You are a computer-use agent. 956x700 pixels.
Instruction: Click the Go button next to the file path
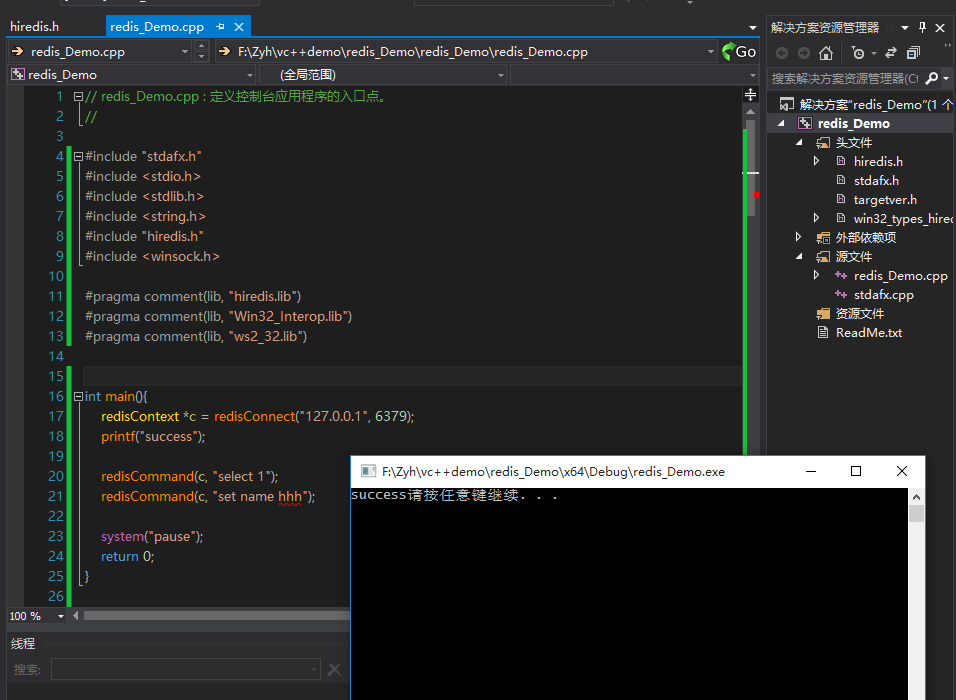pyautogui.click(x=739, y=52)
